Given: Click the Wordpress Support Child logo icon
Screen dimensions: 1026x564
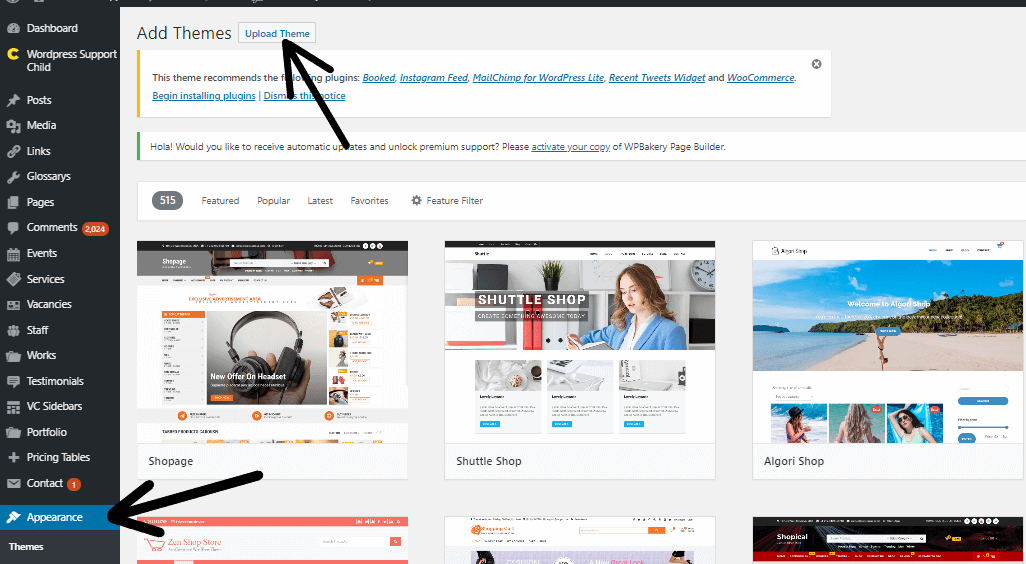Looking at the screenshot, I should [13, 54].
